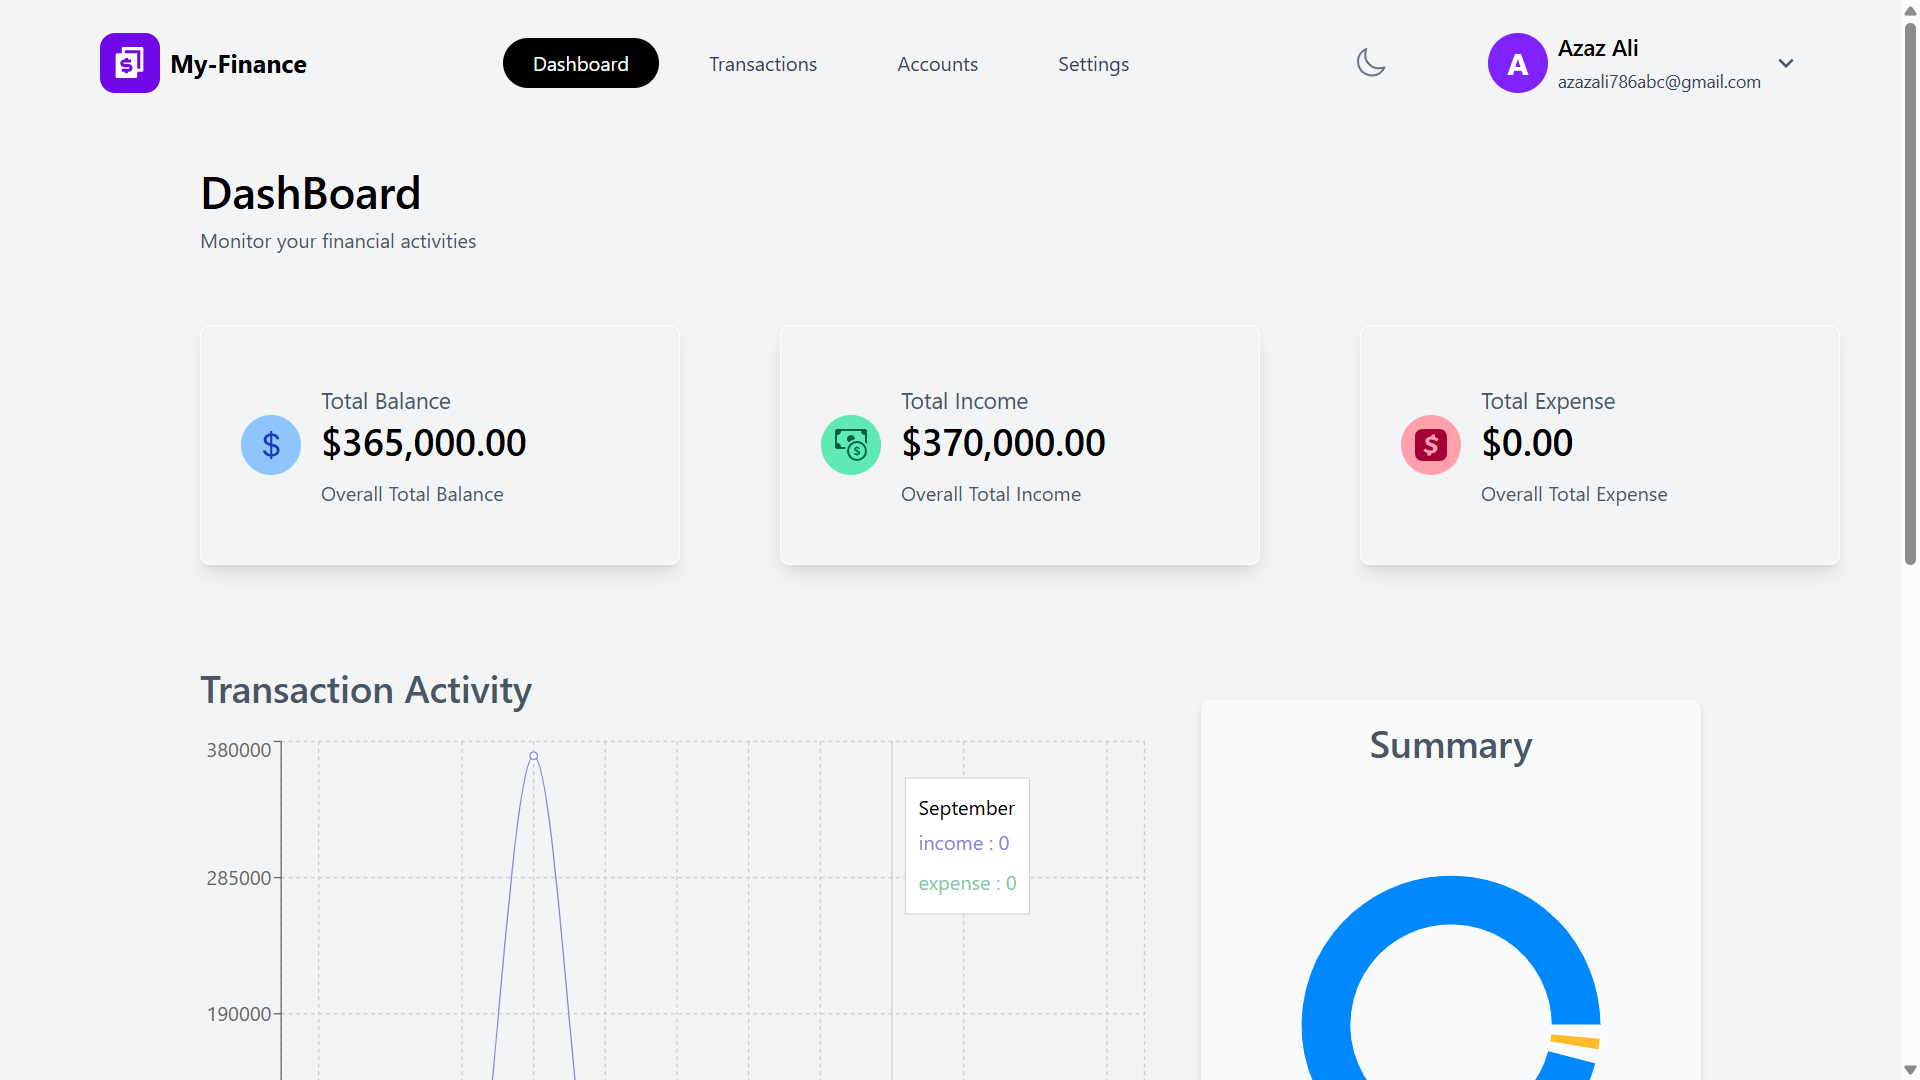1920x1080 pixels.
Task: Select the Dashboard nav button
Action: [581, 64]
